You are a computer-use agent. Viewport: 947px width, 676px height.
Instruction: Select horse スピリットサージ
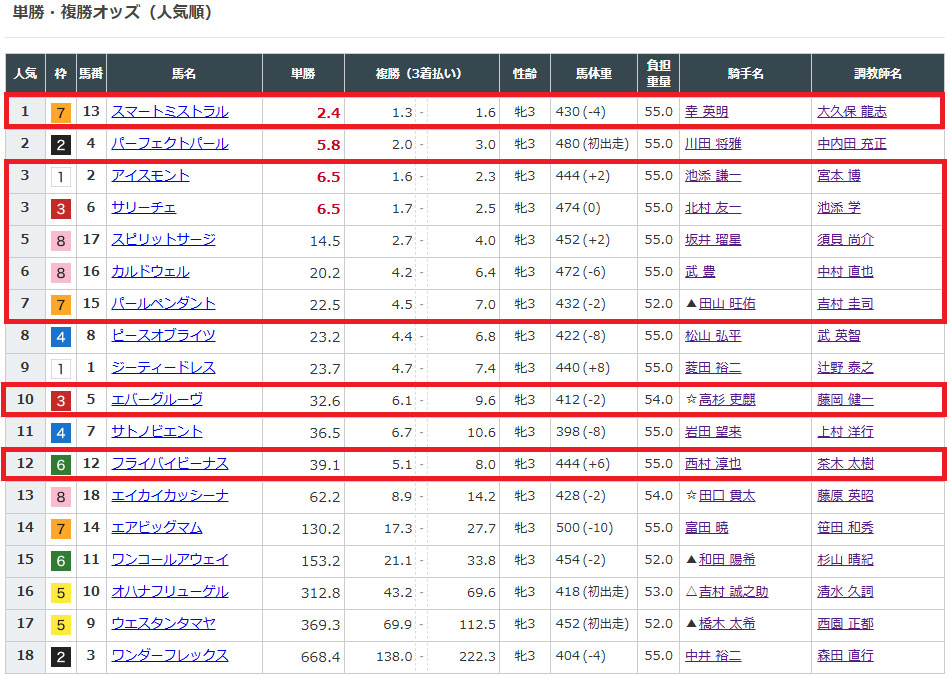pyautogui.click(x=163, y=240)
